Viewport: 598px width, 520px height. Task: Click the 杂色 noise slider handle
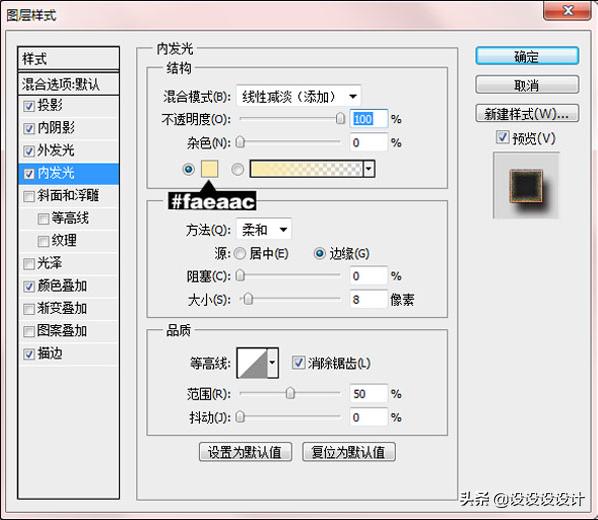pyautogui.click(x=240, y=142)
